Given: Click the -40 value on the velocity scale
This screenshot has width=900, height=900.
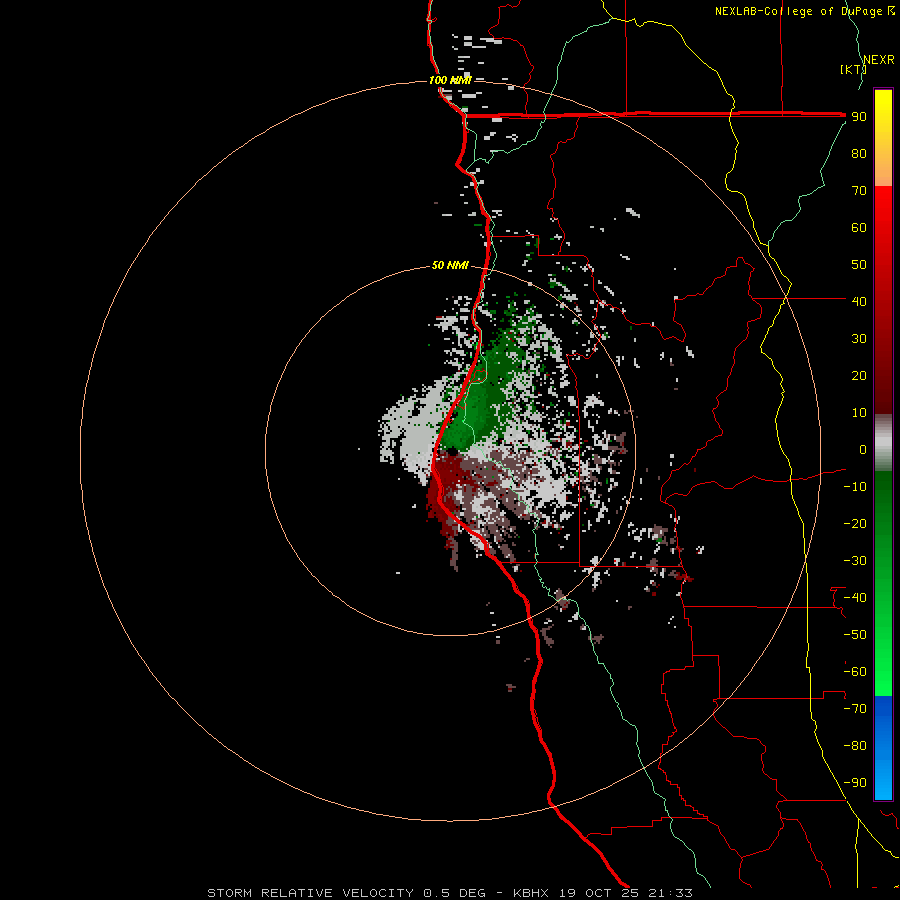Looking at the screenshot, I should (855, 598).
